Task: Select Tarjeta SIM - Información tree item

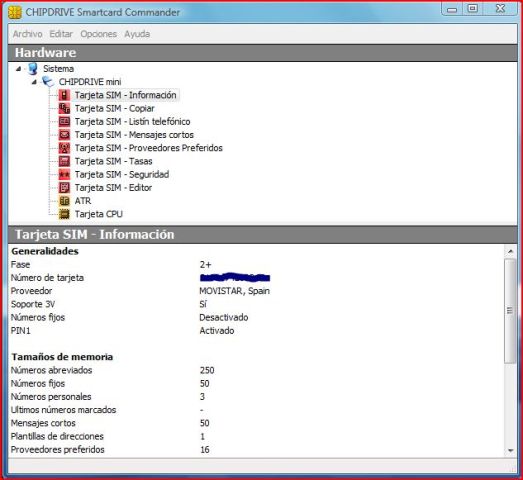Action: [x=125, y=95]
